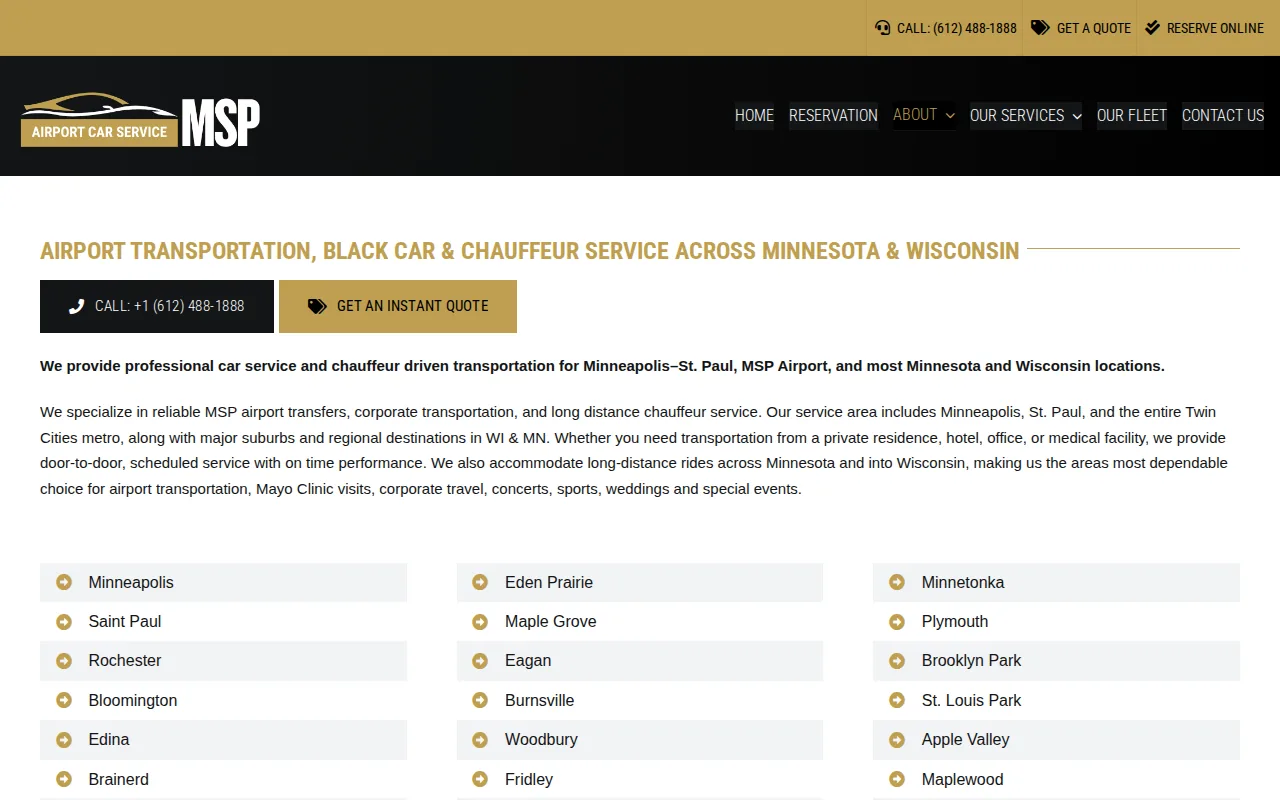1280x800 pixels.
Task: Click the arrow icon next to Minneapolis
Action: [x=64, y=582]
